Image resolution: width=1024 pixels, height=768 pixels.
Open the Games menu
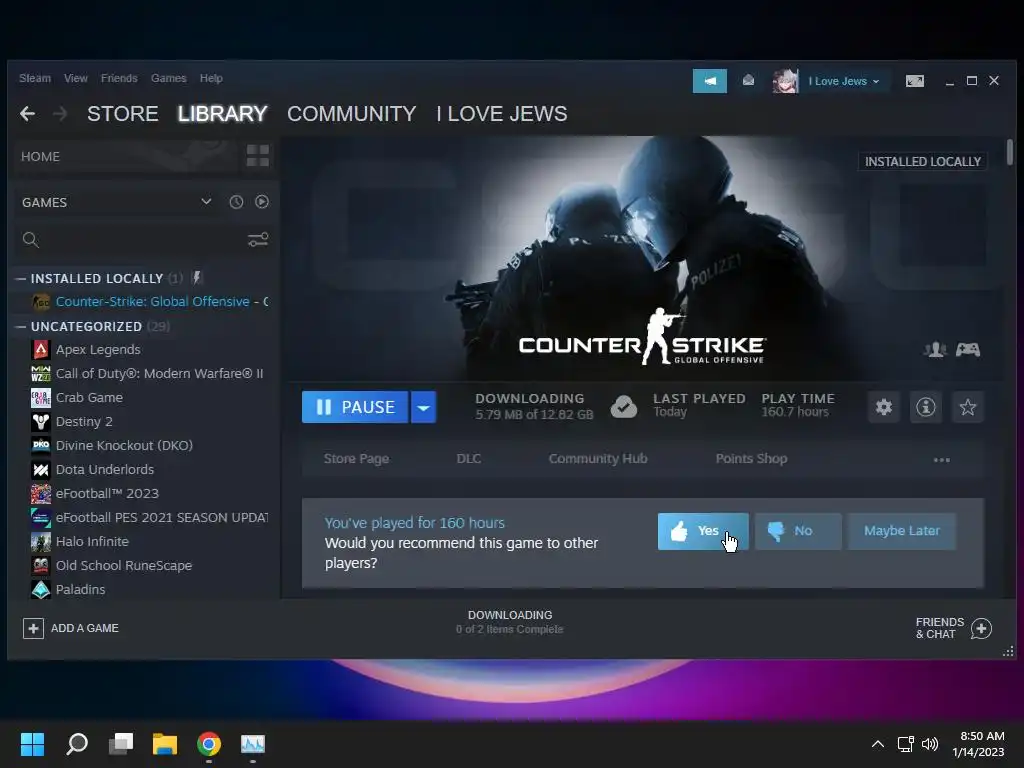[x=168, y=78]
